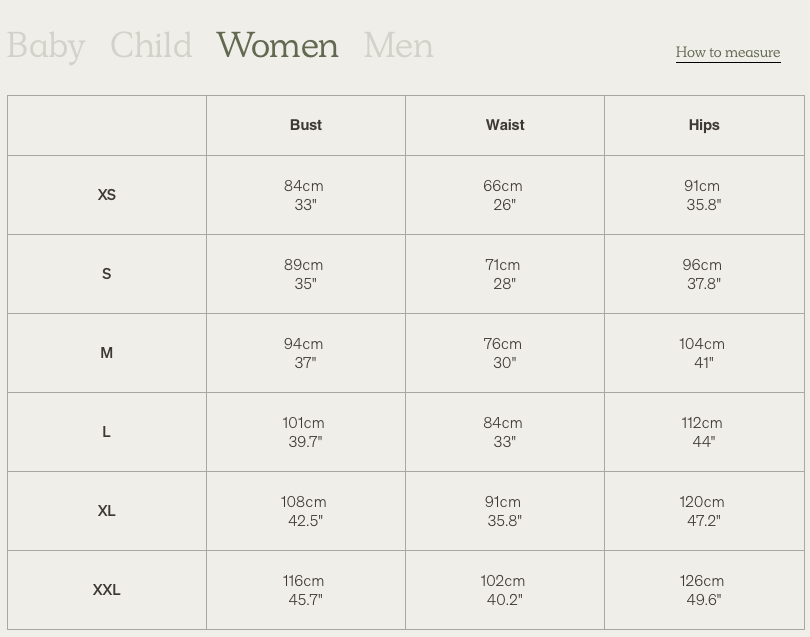
Task: Click the XXL hips 126cm cell
Action: [704, 590]
